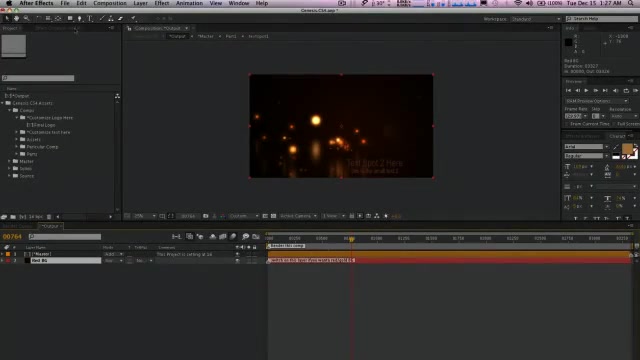Toggle the Preview panel loop option
The image size is (640, 360).
[x=626, y=91]
